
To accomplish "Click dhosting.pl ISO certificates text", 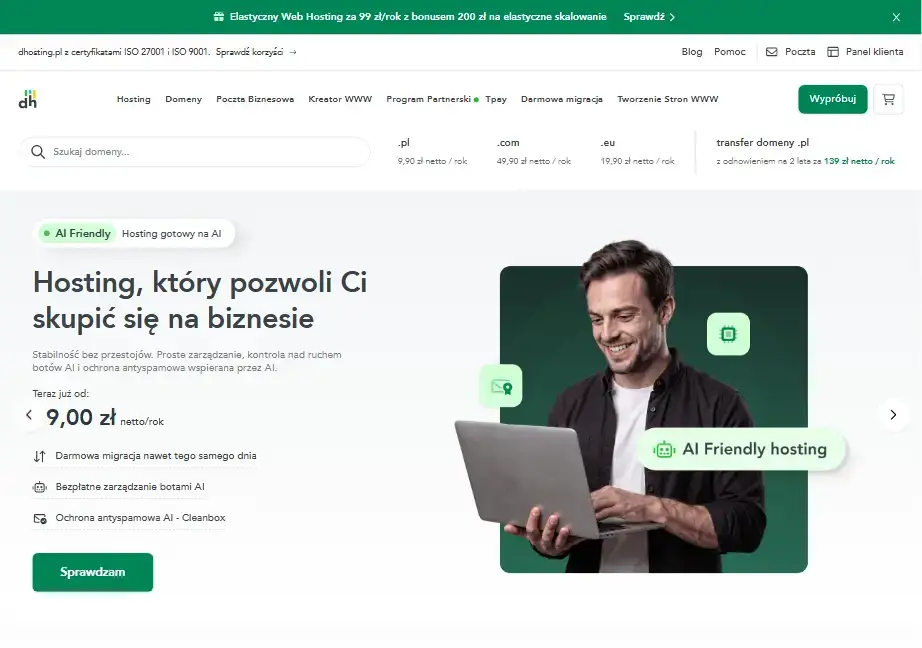I will 113,52.
